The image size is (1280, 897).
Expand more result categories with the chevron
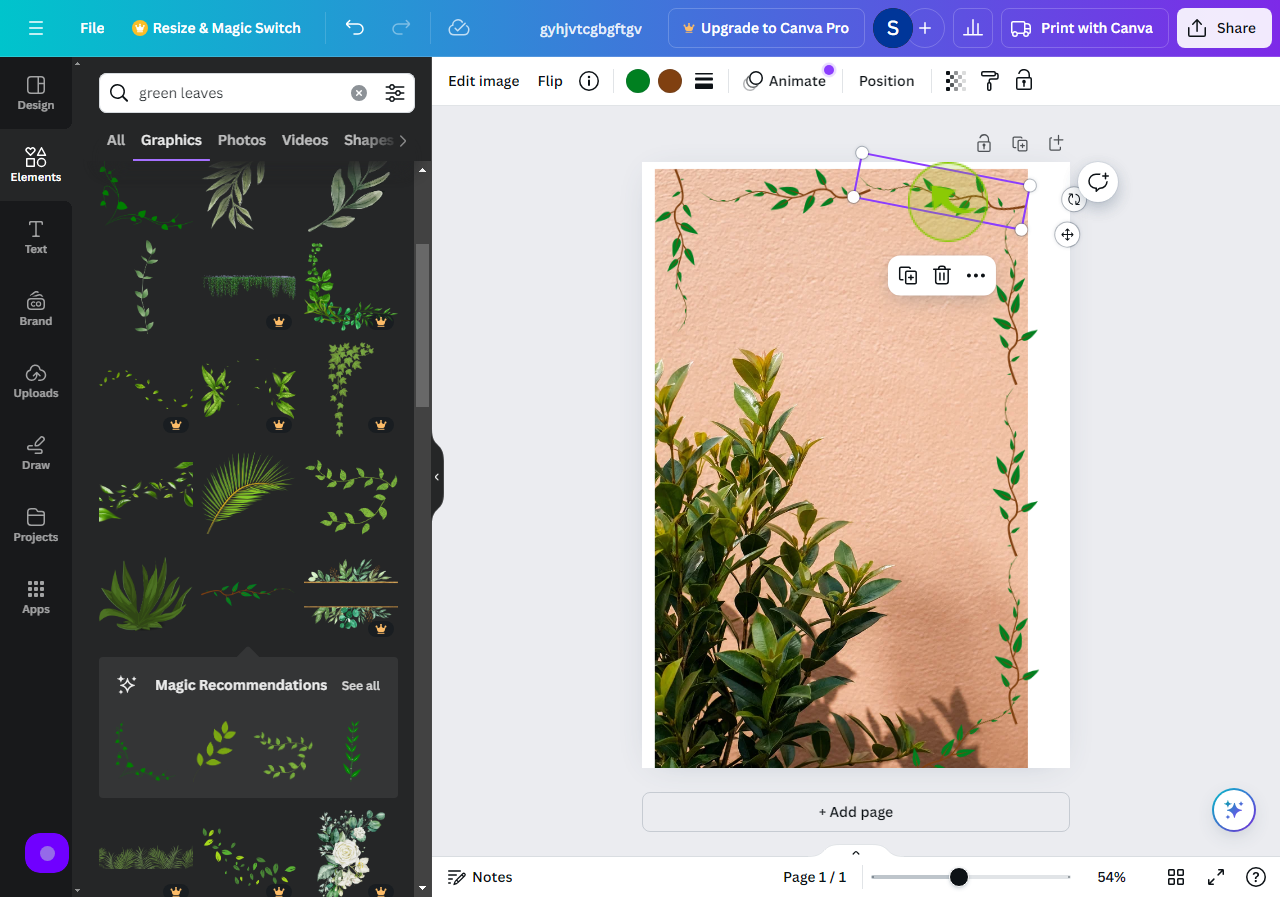403,140
